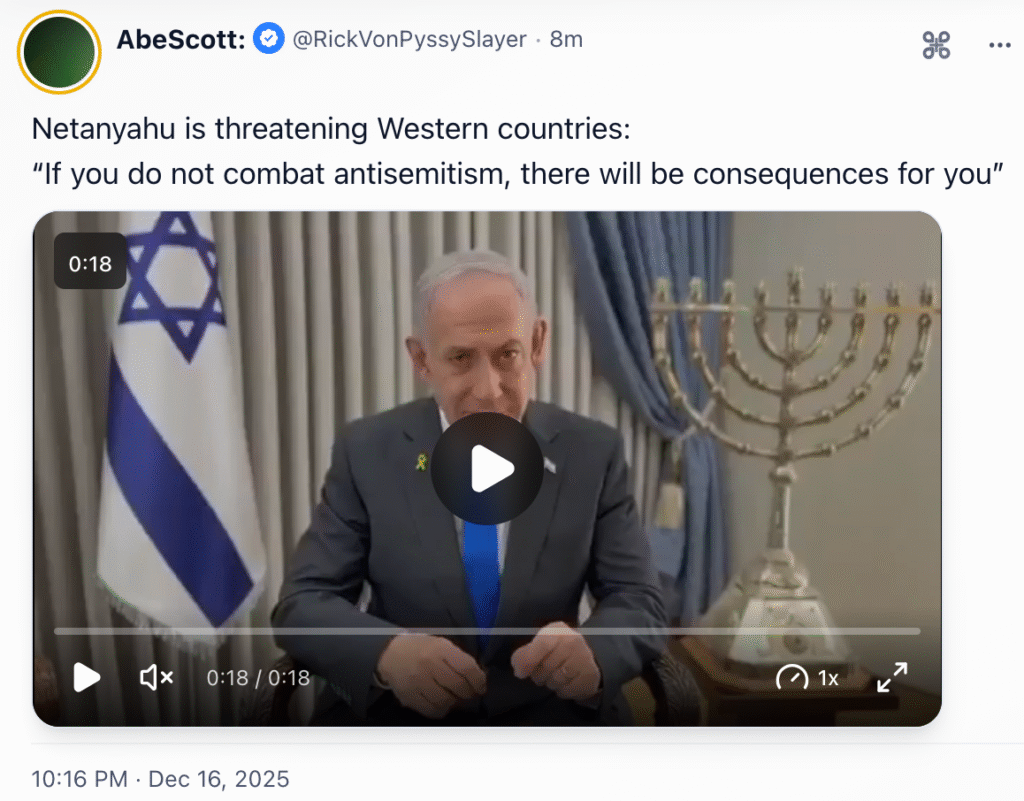
Task: Open the three-dot more options menu
Action: tap(999, 45)
